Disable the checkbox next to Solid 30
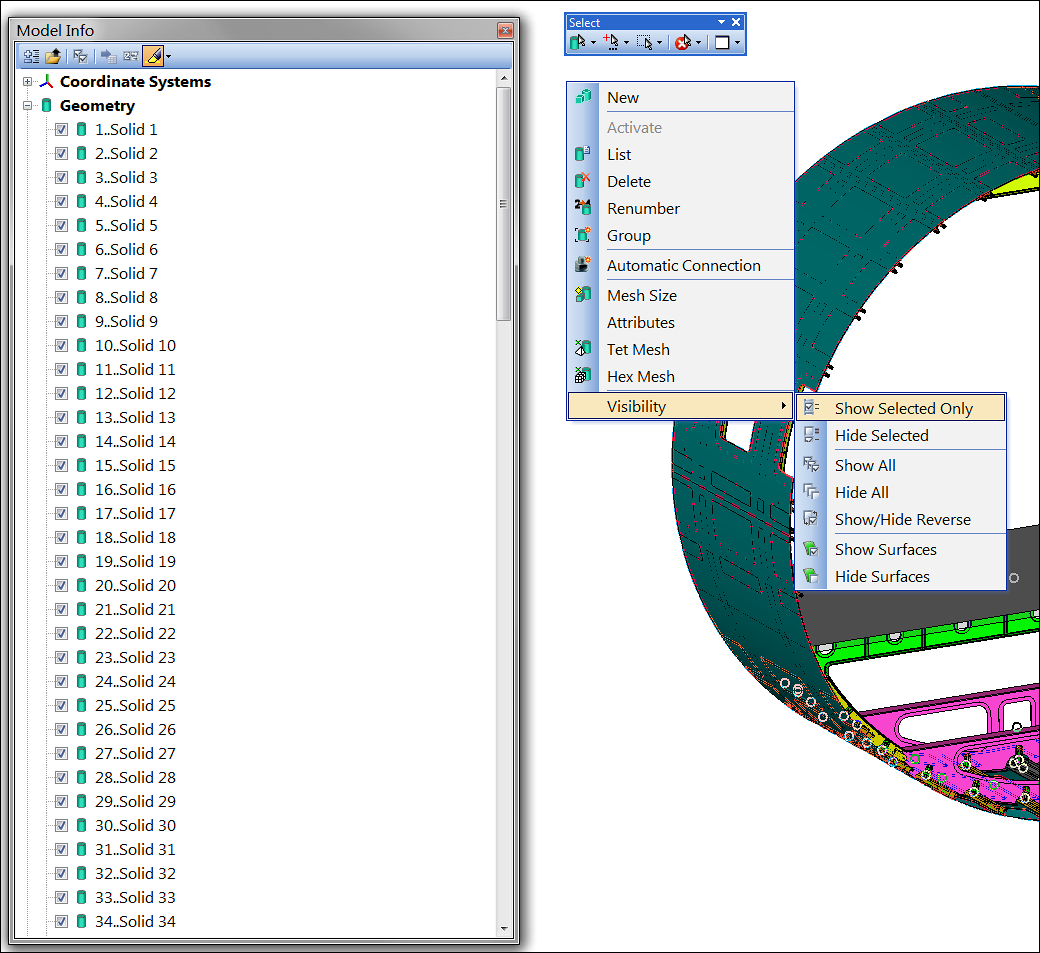 coord(61,825)
